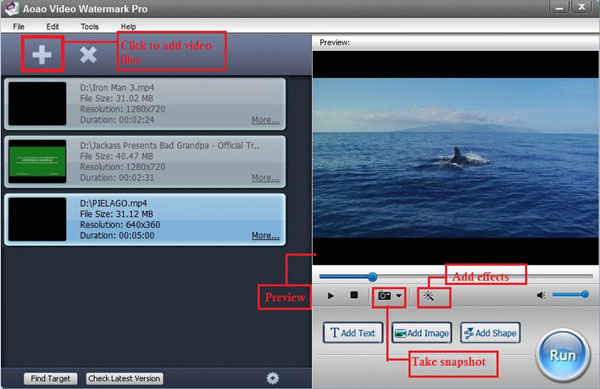Click 'D:\Jackass Presents Bad Grandpa - Official Tr..' text
Viewport: 600px width, 389px height.
tap(170, 145)
